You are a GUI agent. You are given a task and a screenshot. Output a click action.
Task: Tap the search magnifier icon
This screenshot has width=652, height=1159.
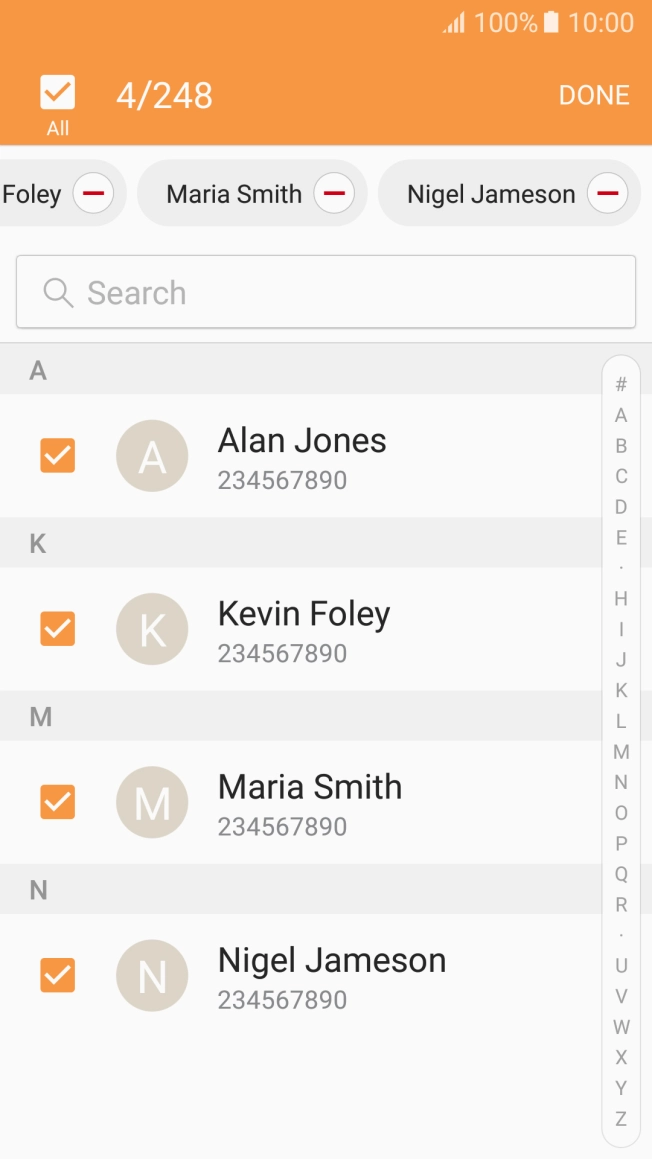point(58,293)
